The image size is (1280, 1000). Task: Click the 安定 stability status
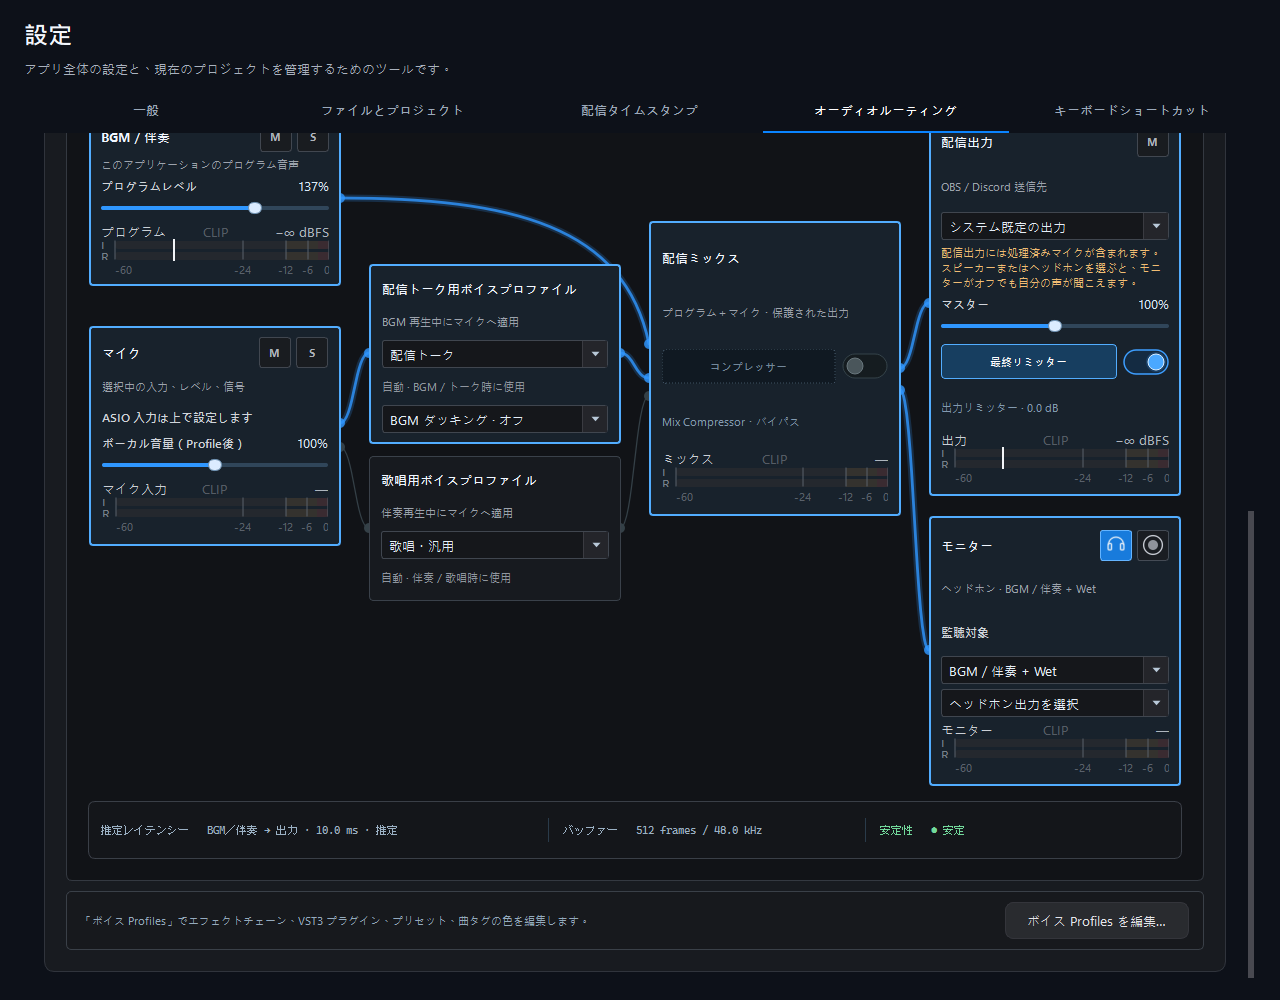coord(948,830)
